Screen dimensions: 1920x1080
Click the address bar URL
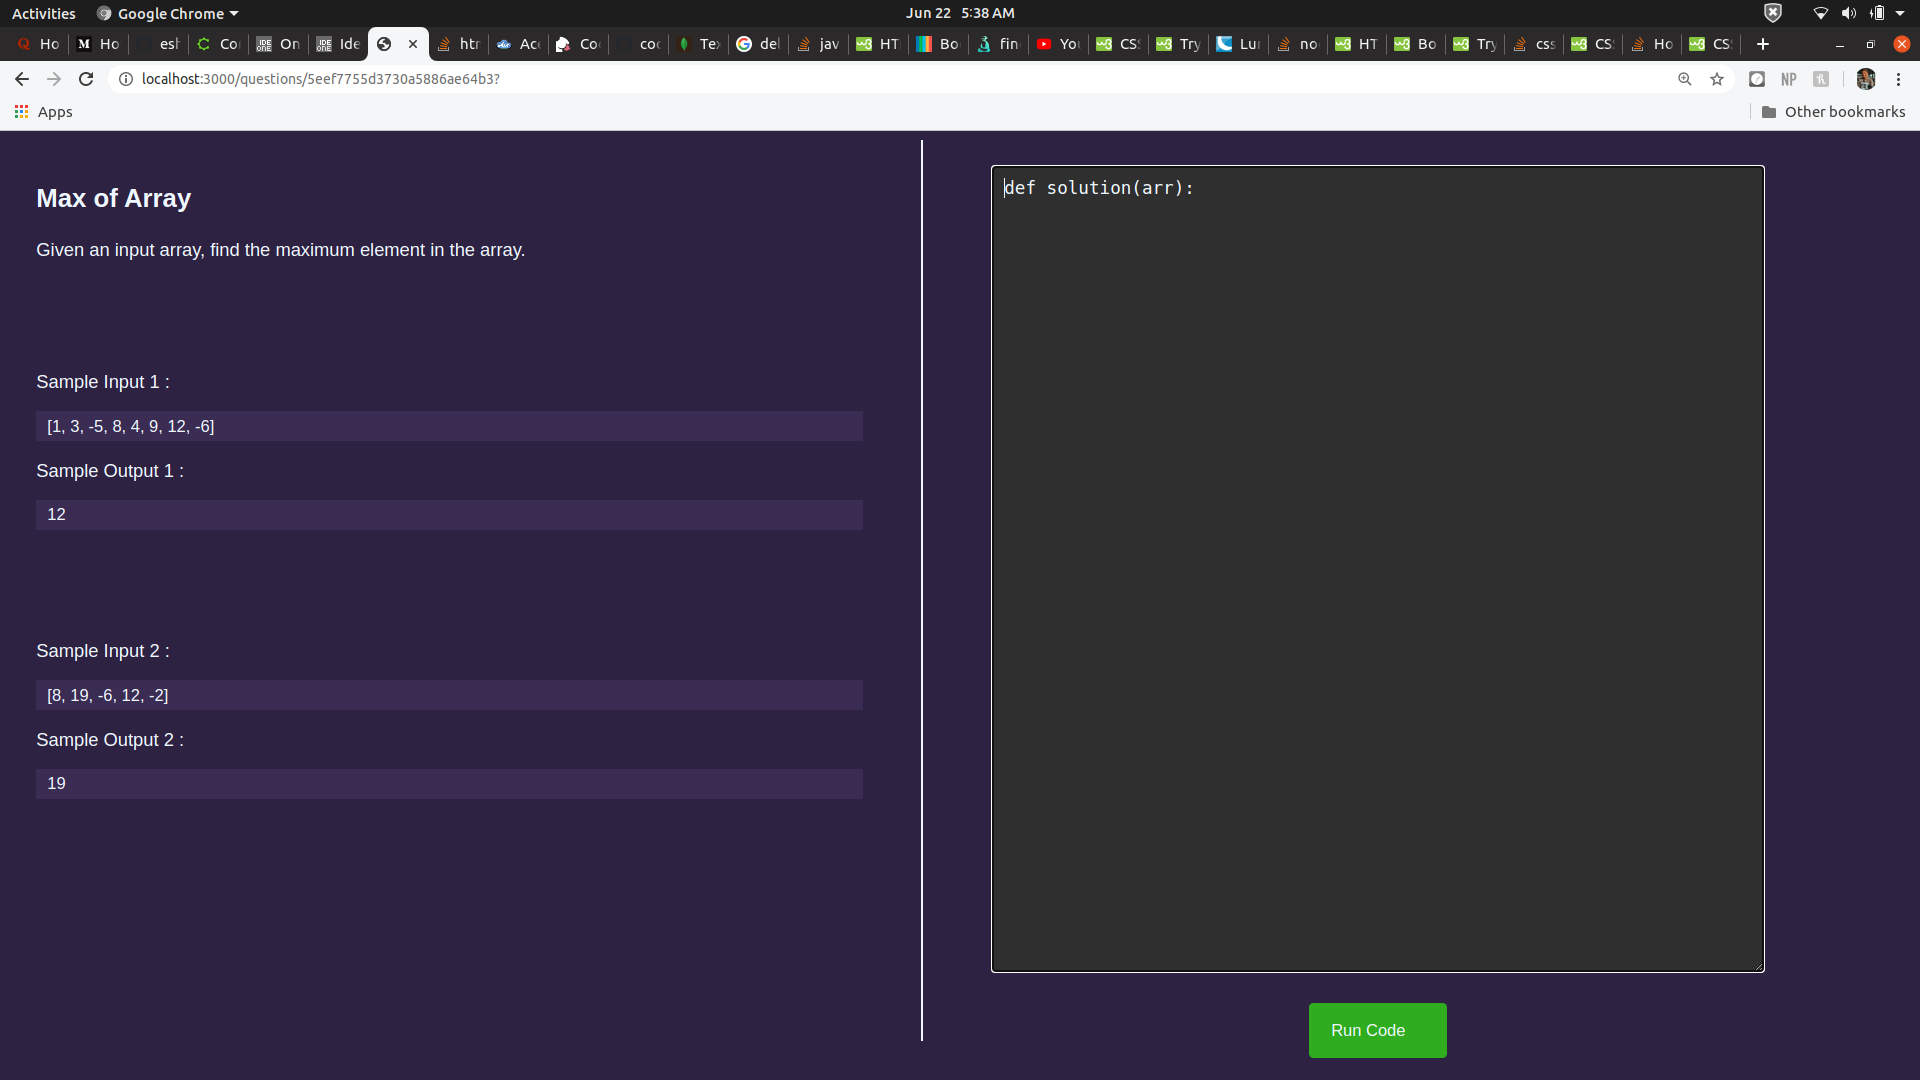(x=320, y=79)
